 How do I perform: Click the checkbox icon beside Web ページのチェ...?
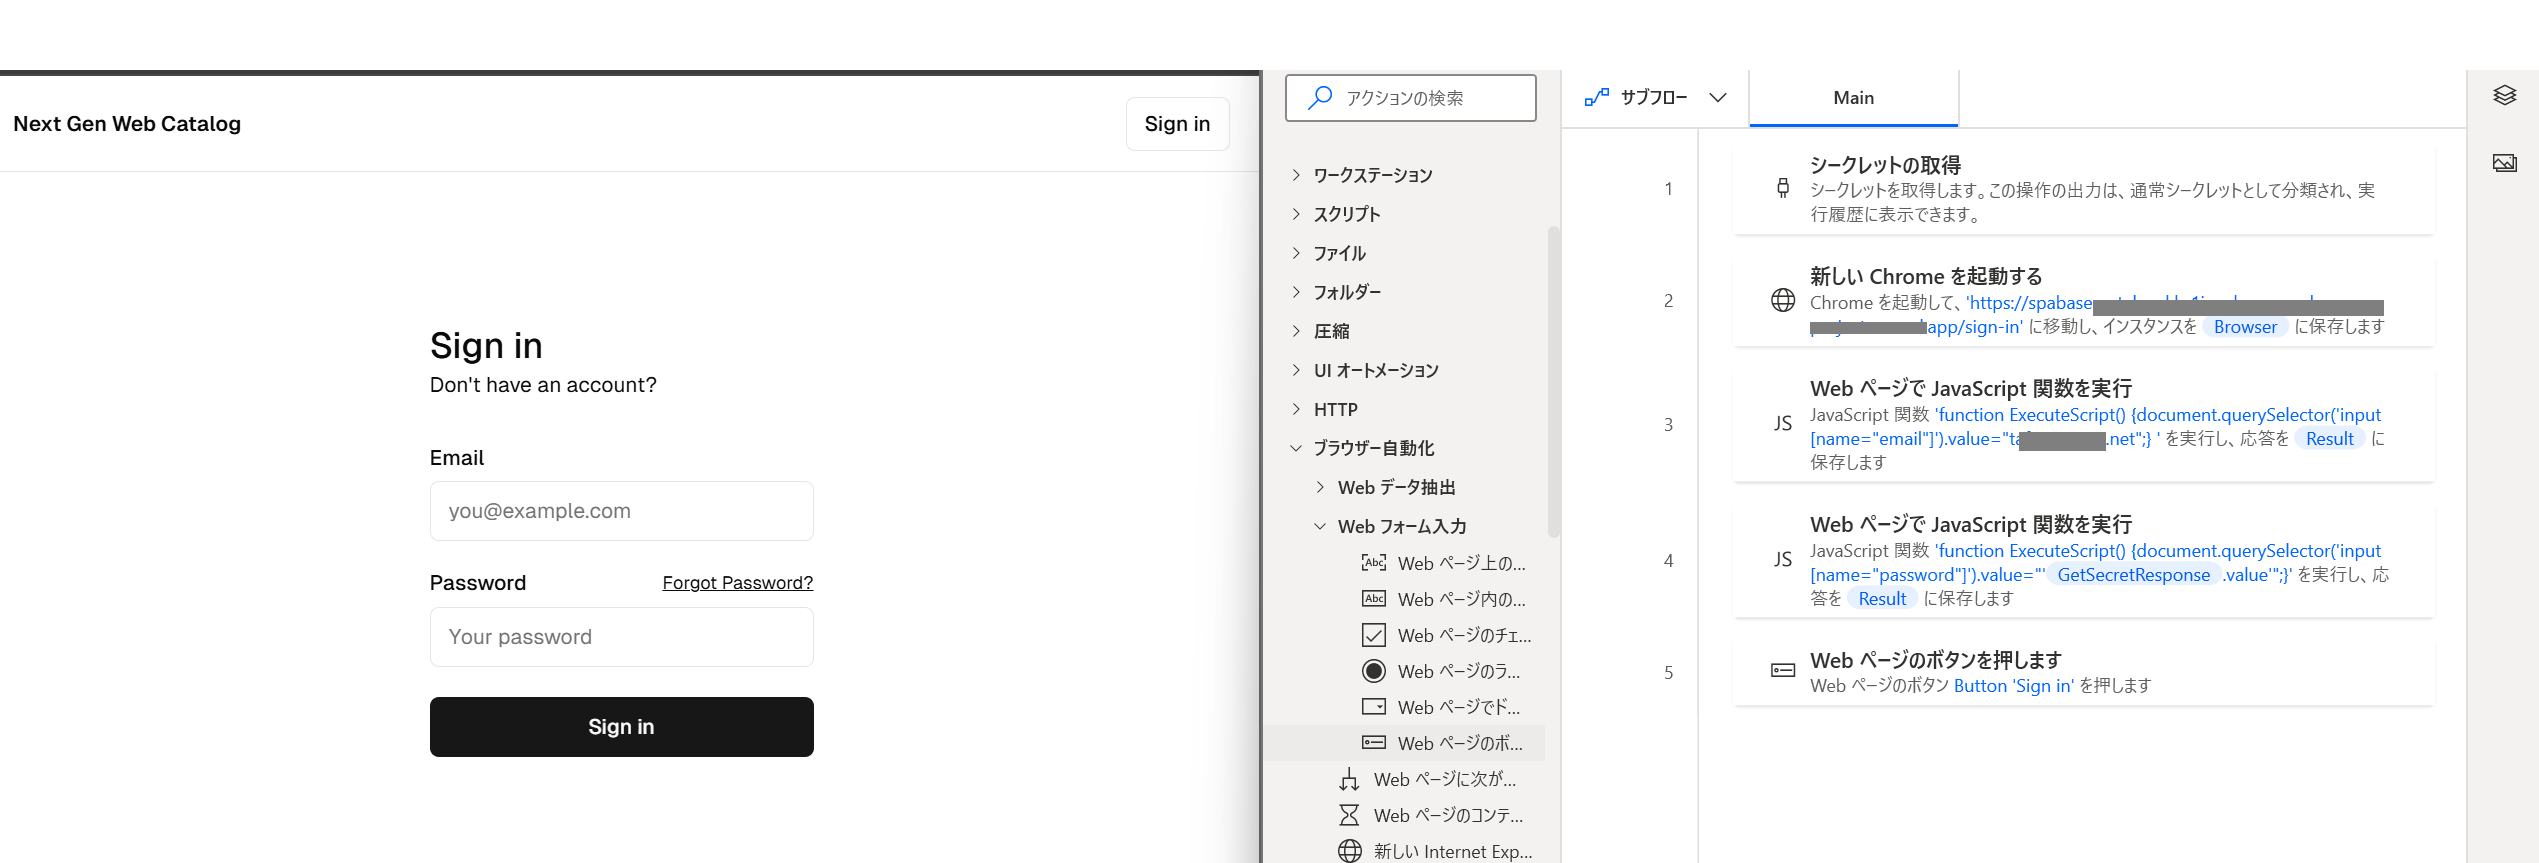coord(1374,635)
